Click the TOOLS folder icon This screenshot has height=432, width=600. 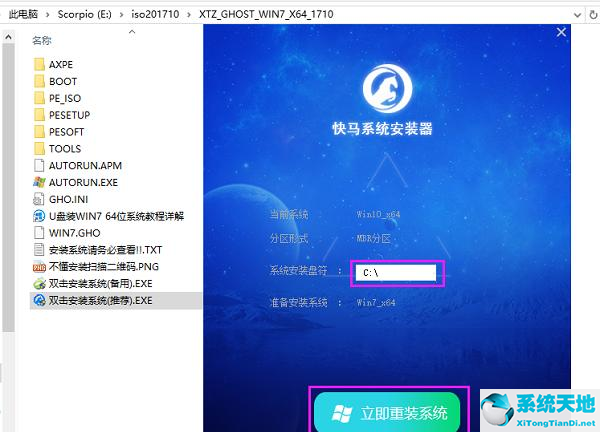click(39, 148)
